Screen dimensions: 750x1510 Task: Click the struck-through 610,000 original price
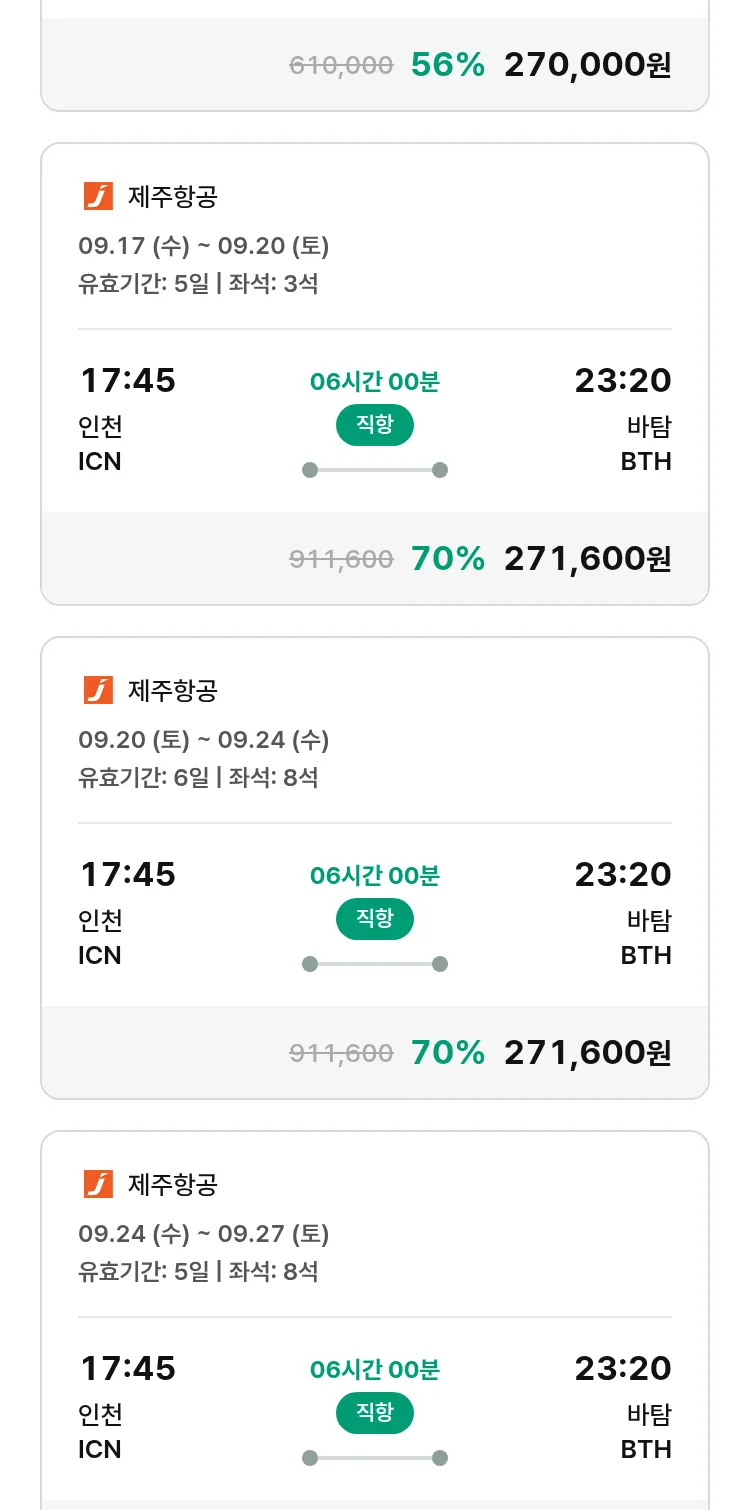coord(341,66)
